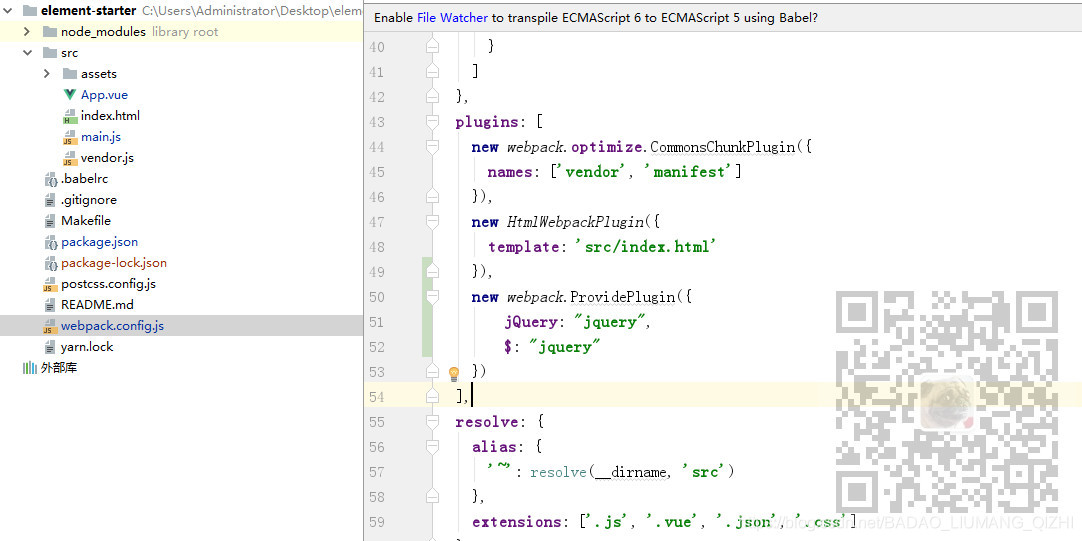
Task: Click the 'manifest' string on line 45
Action: 687,172
